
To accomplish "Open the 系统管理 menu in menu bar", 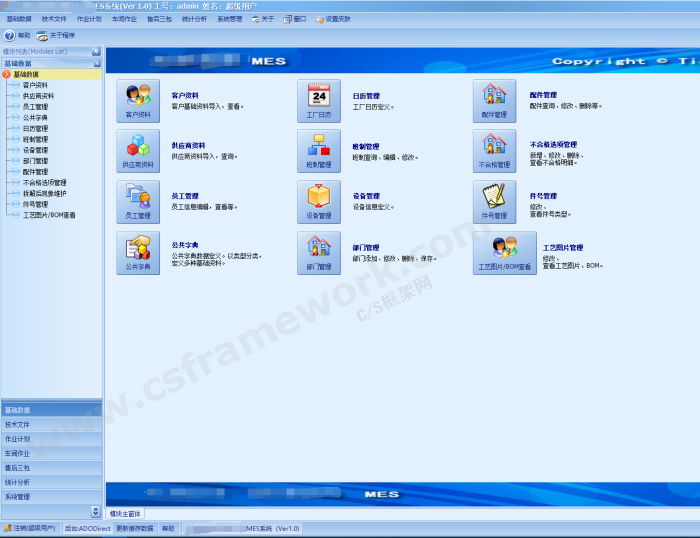I will [x=229, y=19].
